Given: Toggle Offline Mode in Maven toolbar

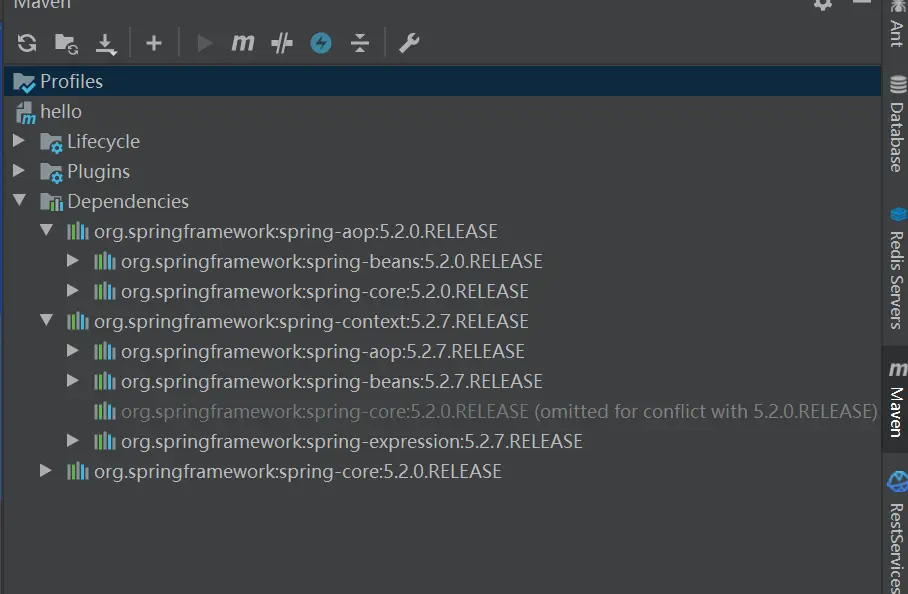Looking at the screenshot, I should click(282, 43).
